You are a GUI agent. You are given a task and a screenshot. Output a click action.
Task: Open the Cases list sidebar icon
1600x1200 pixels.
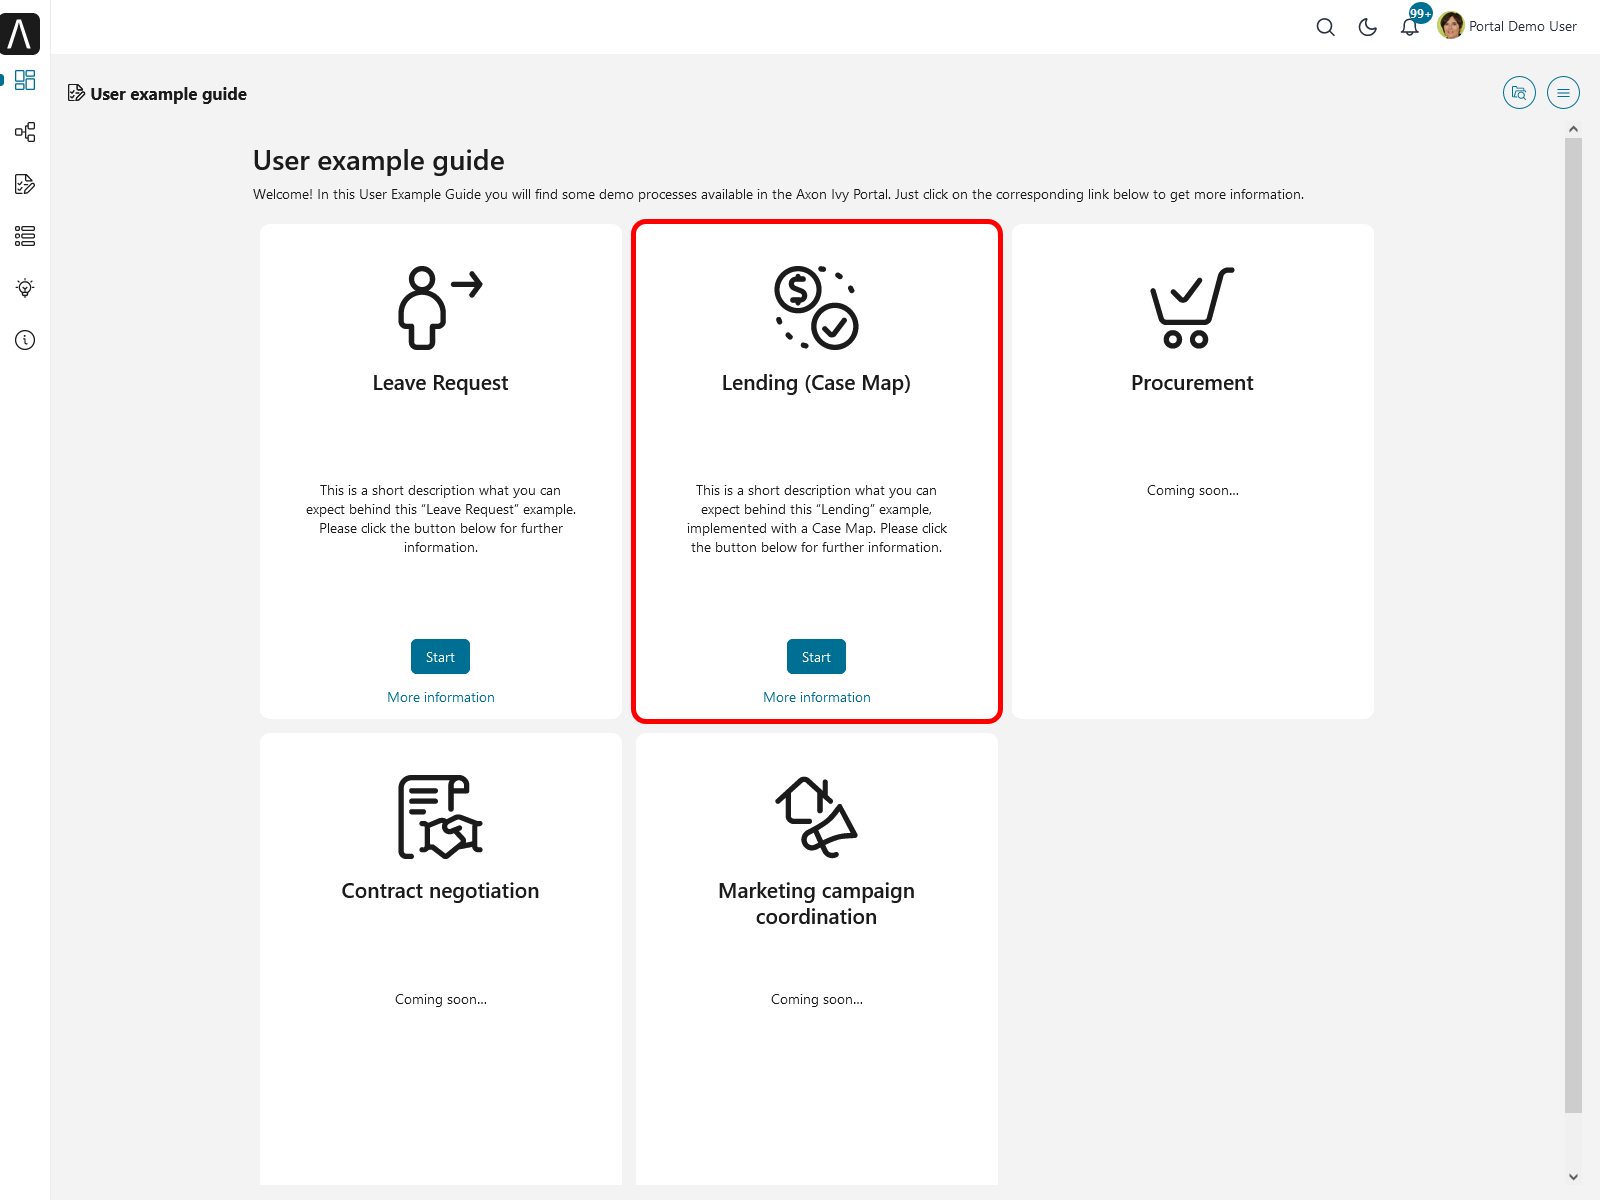point(25,236)
